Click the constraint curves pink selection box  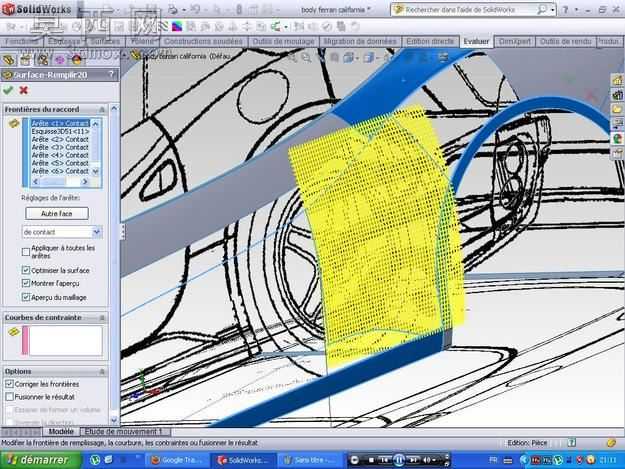66,340
